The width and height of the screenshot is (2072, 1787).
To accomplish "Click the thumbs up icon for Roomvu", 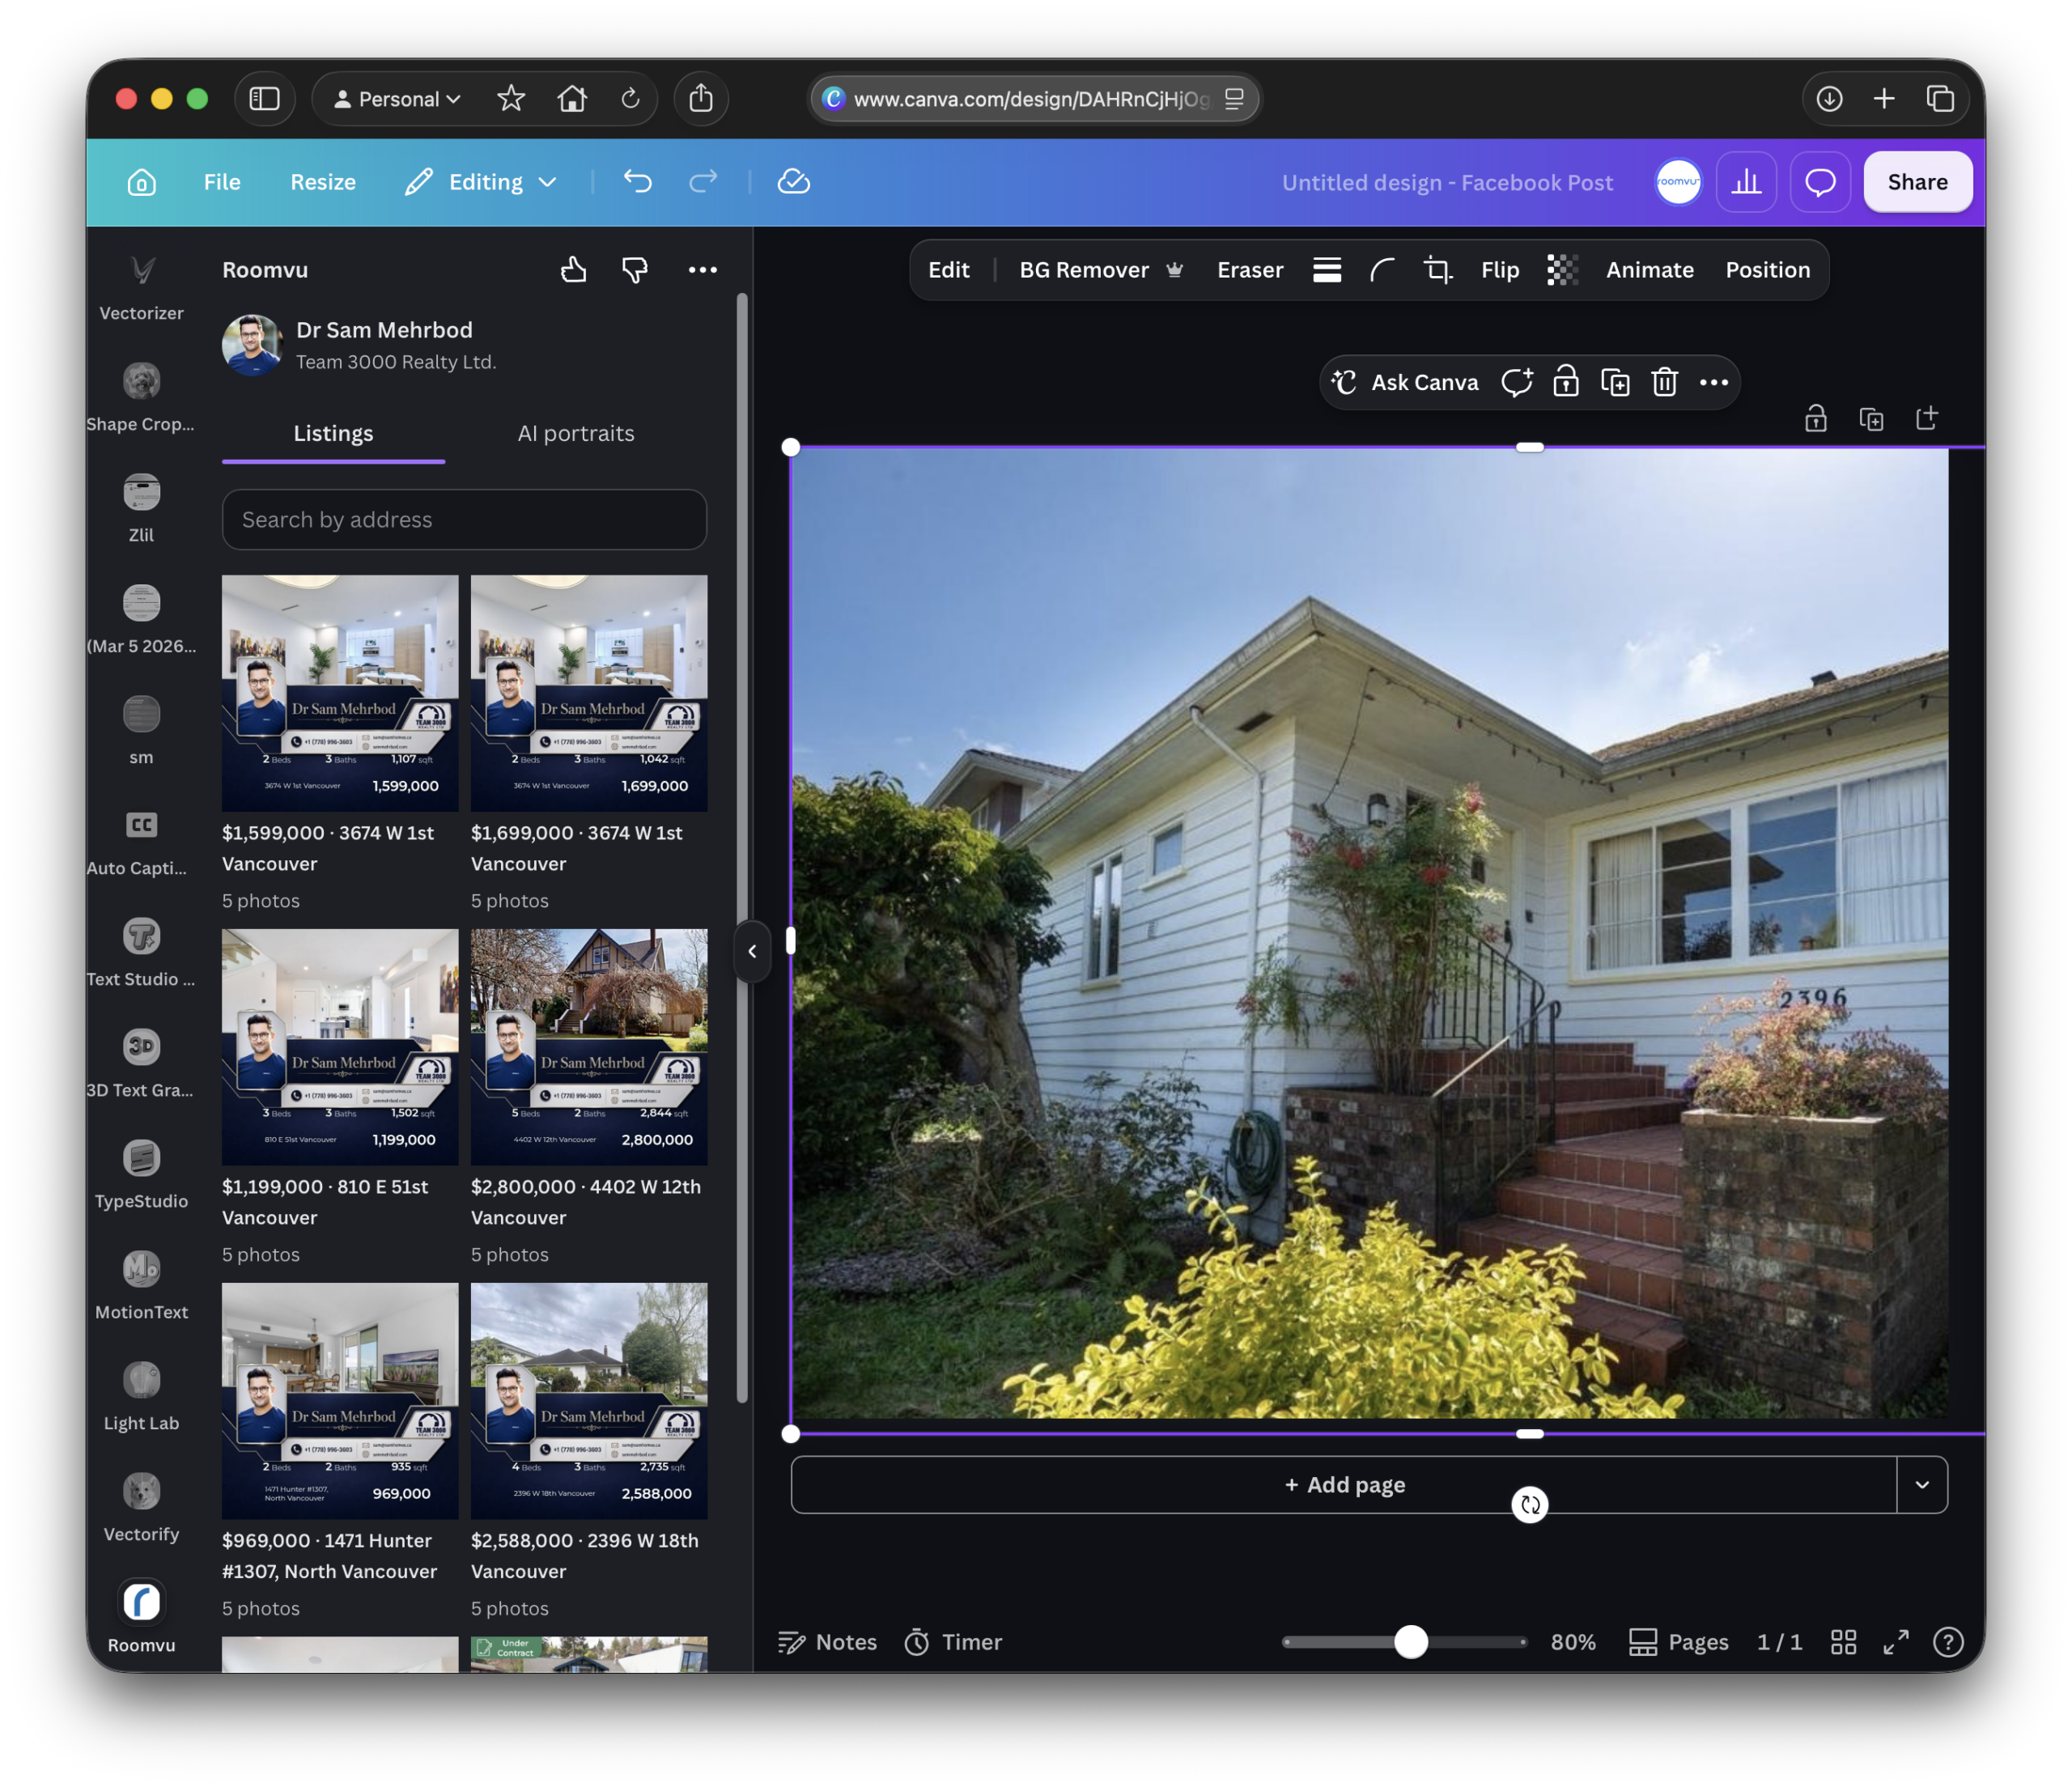I will [574, 269].
